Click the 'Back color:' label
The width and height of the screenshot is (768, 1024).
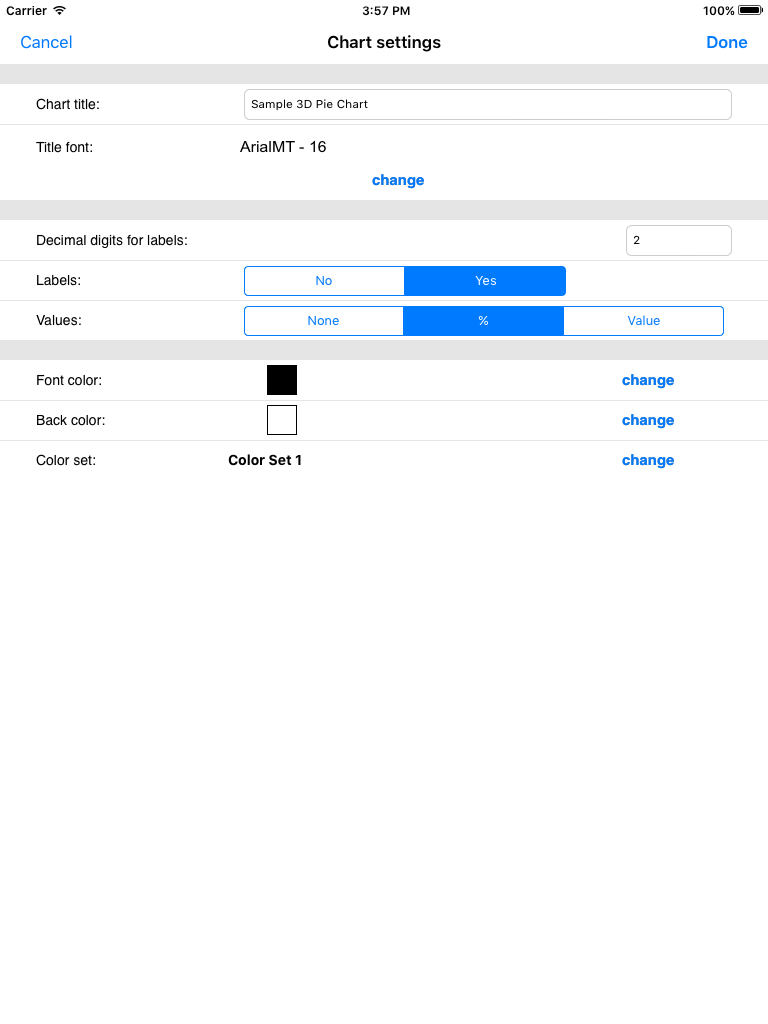pos(71,420)
